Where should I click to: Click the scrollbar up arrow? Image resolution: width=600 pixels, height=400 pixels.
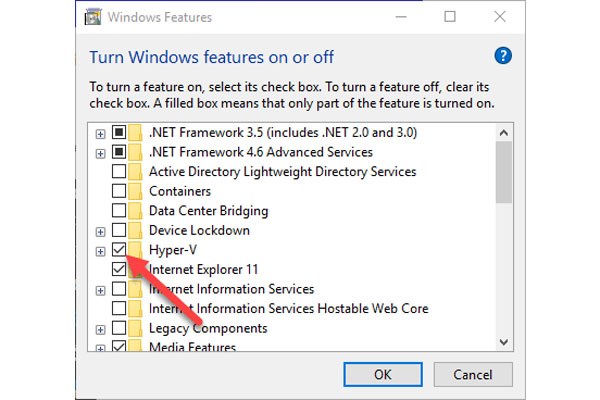click(504, 133)
